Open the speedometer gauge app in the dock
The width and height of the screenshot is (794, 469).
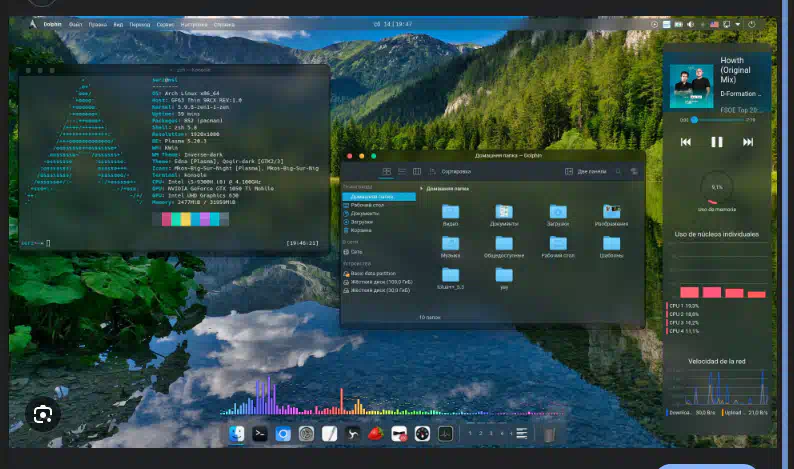tap(422, 434)
